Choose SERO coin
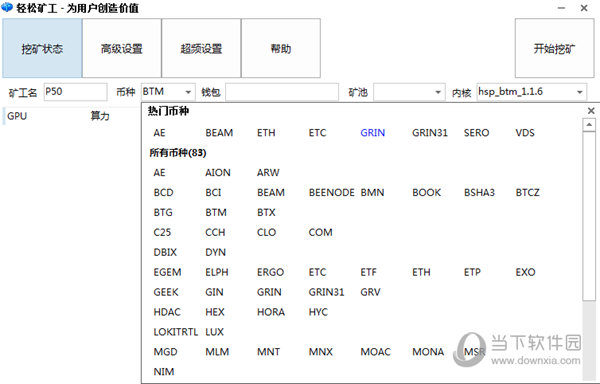The height and width of the screenshot is (384, 600). [x=476, y=133]
